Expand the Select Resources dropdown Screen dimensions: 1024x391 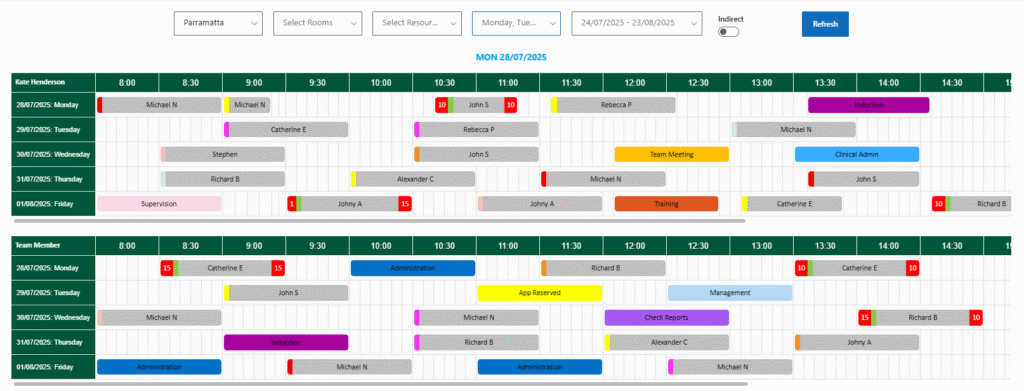[417, 23]
